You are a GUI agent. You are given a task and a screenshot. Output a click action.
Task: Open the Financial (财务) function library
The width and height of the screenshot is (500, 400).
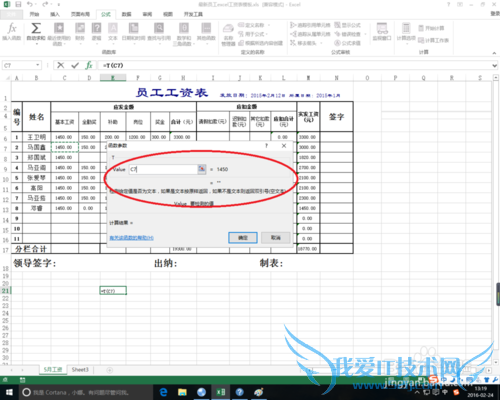(x=80, y=32)
